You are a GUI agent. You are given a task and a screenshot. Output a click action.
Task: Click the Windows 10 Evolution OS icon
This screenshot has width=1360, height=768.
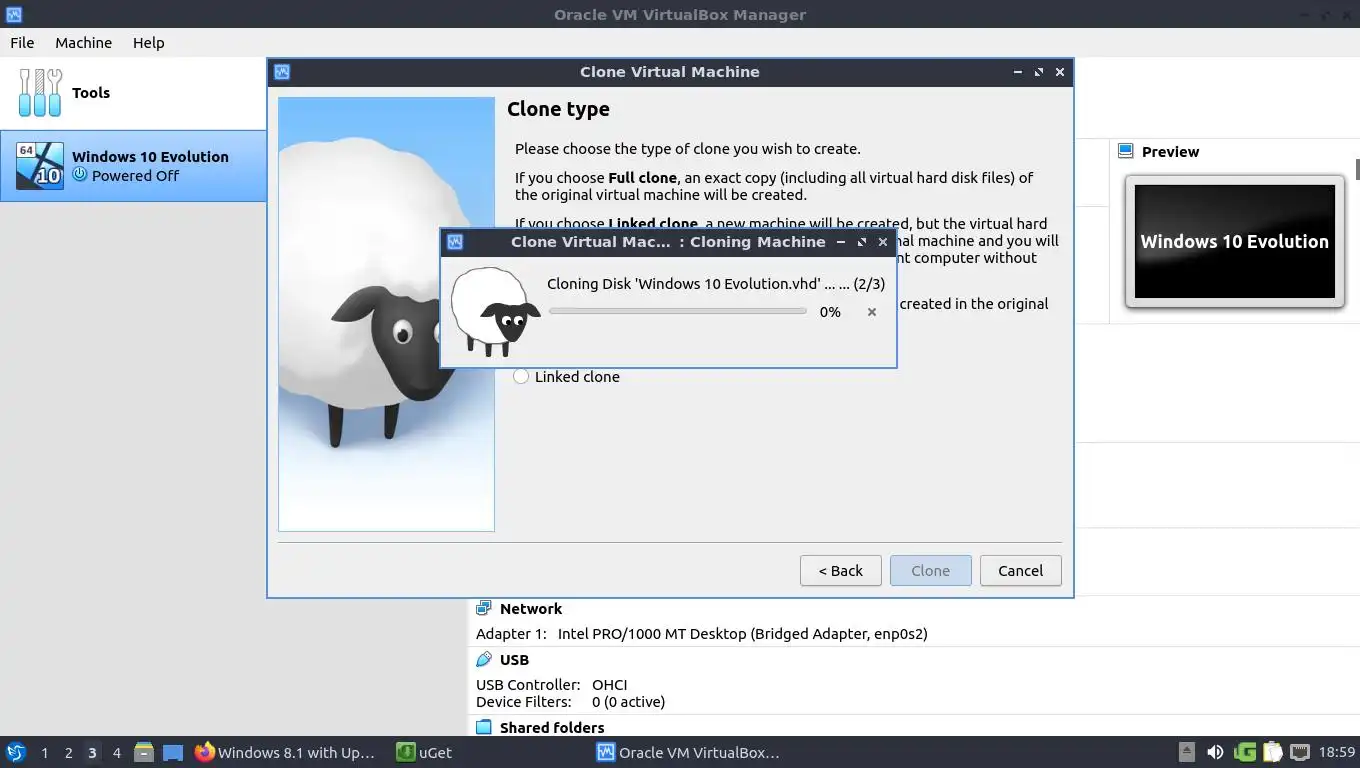point(40,166)
